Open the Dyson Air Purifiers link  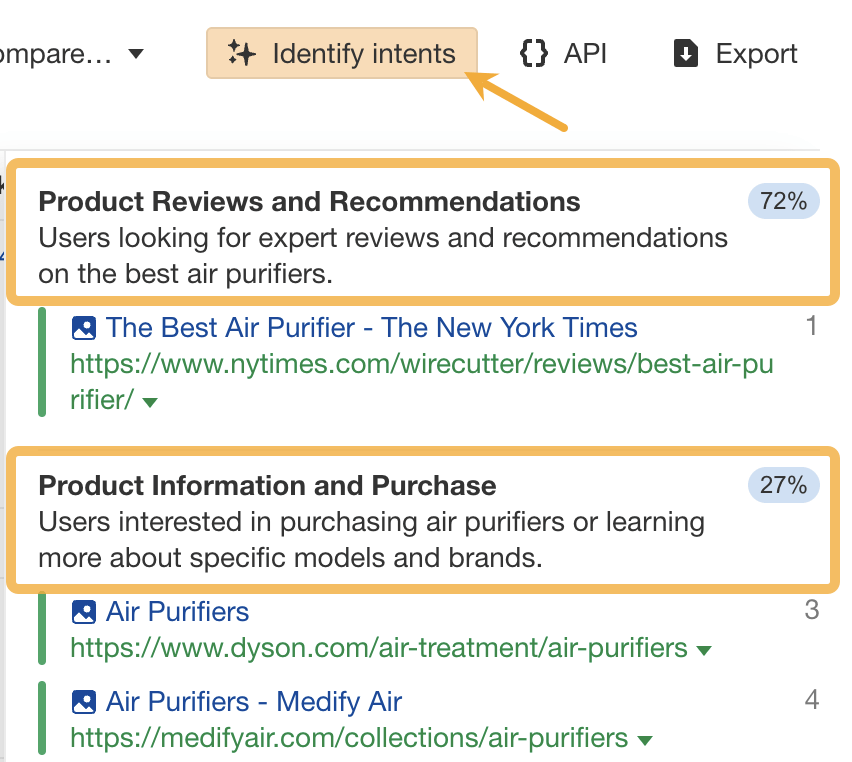180,611
